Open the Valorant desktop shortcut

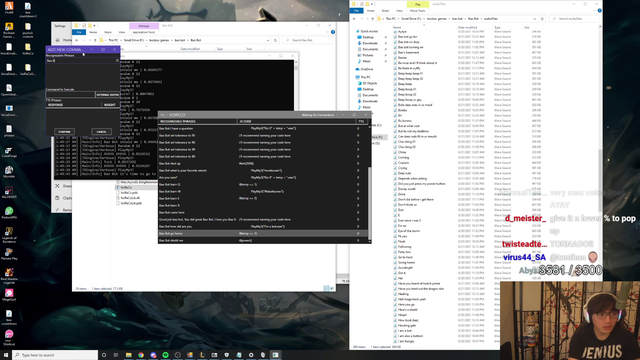9,193
